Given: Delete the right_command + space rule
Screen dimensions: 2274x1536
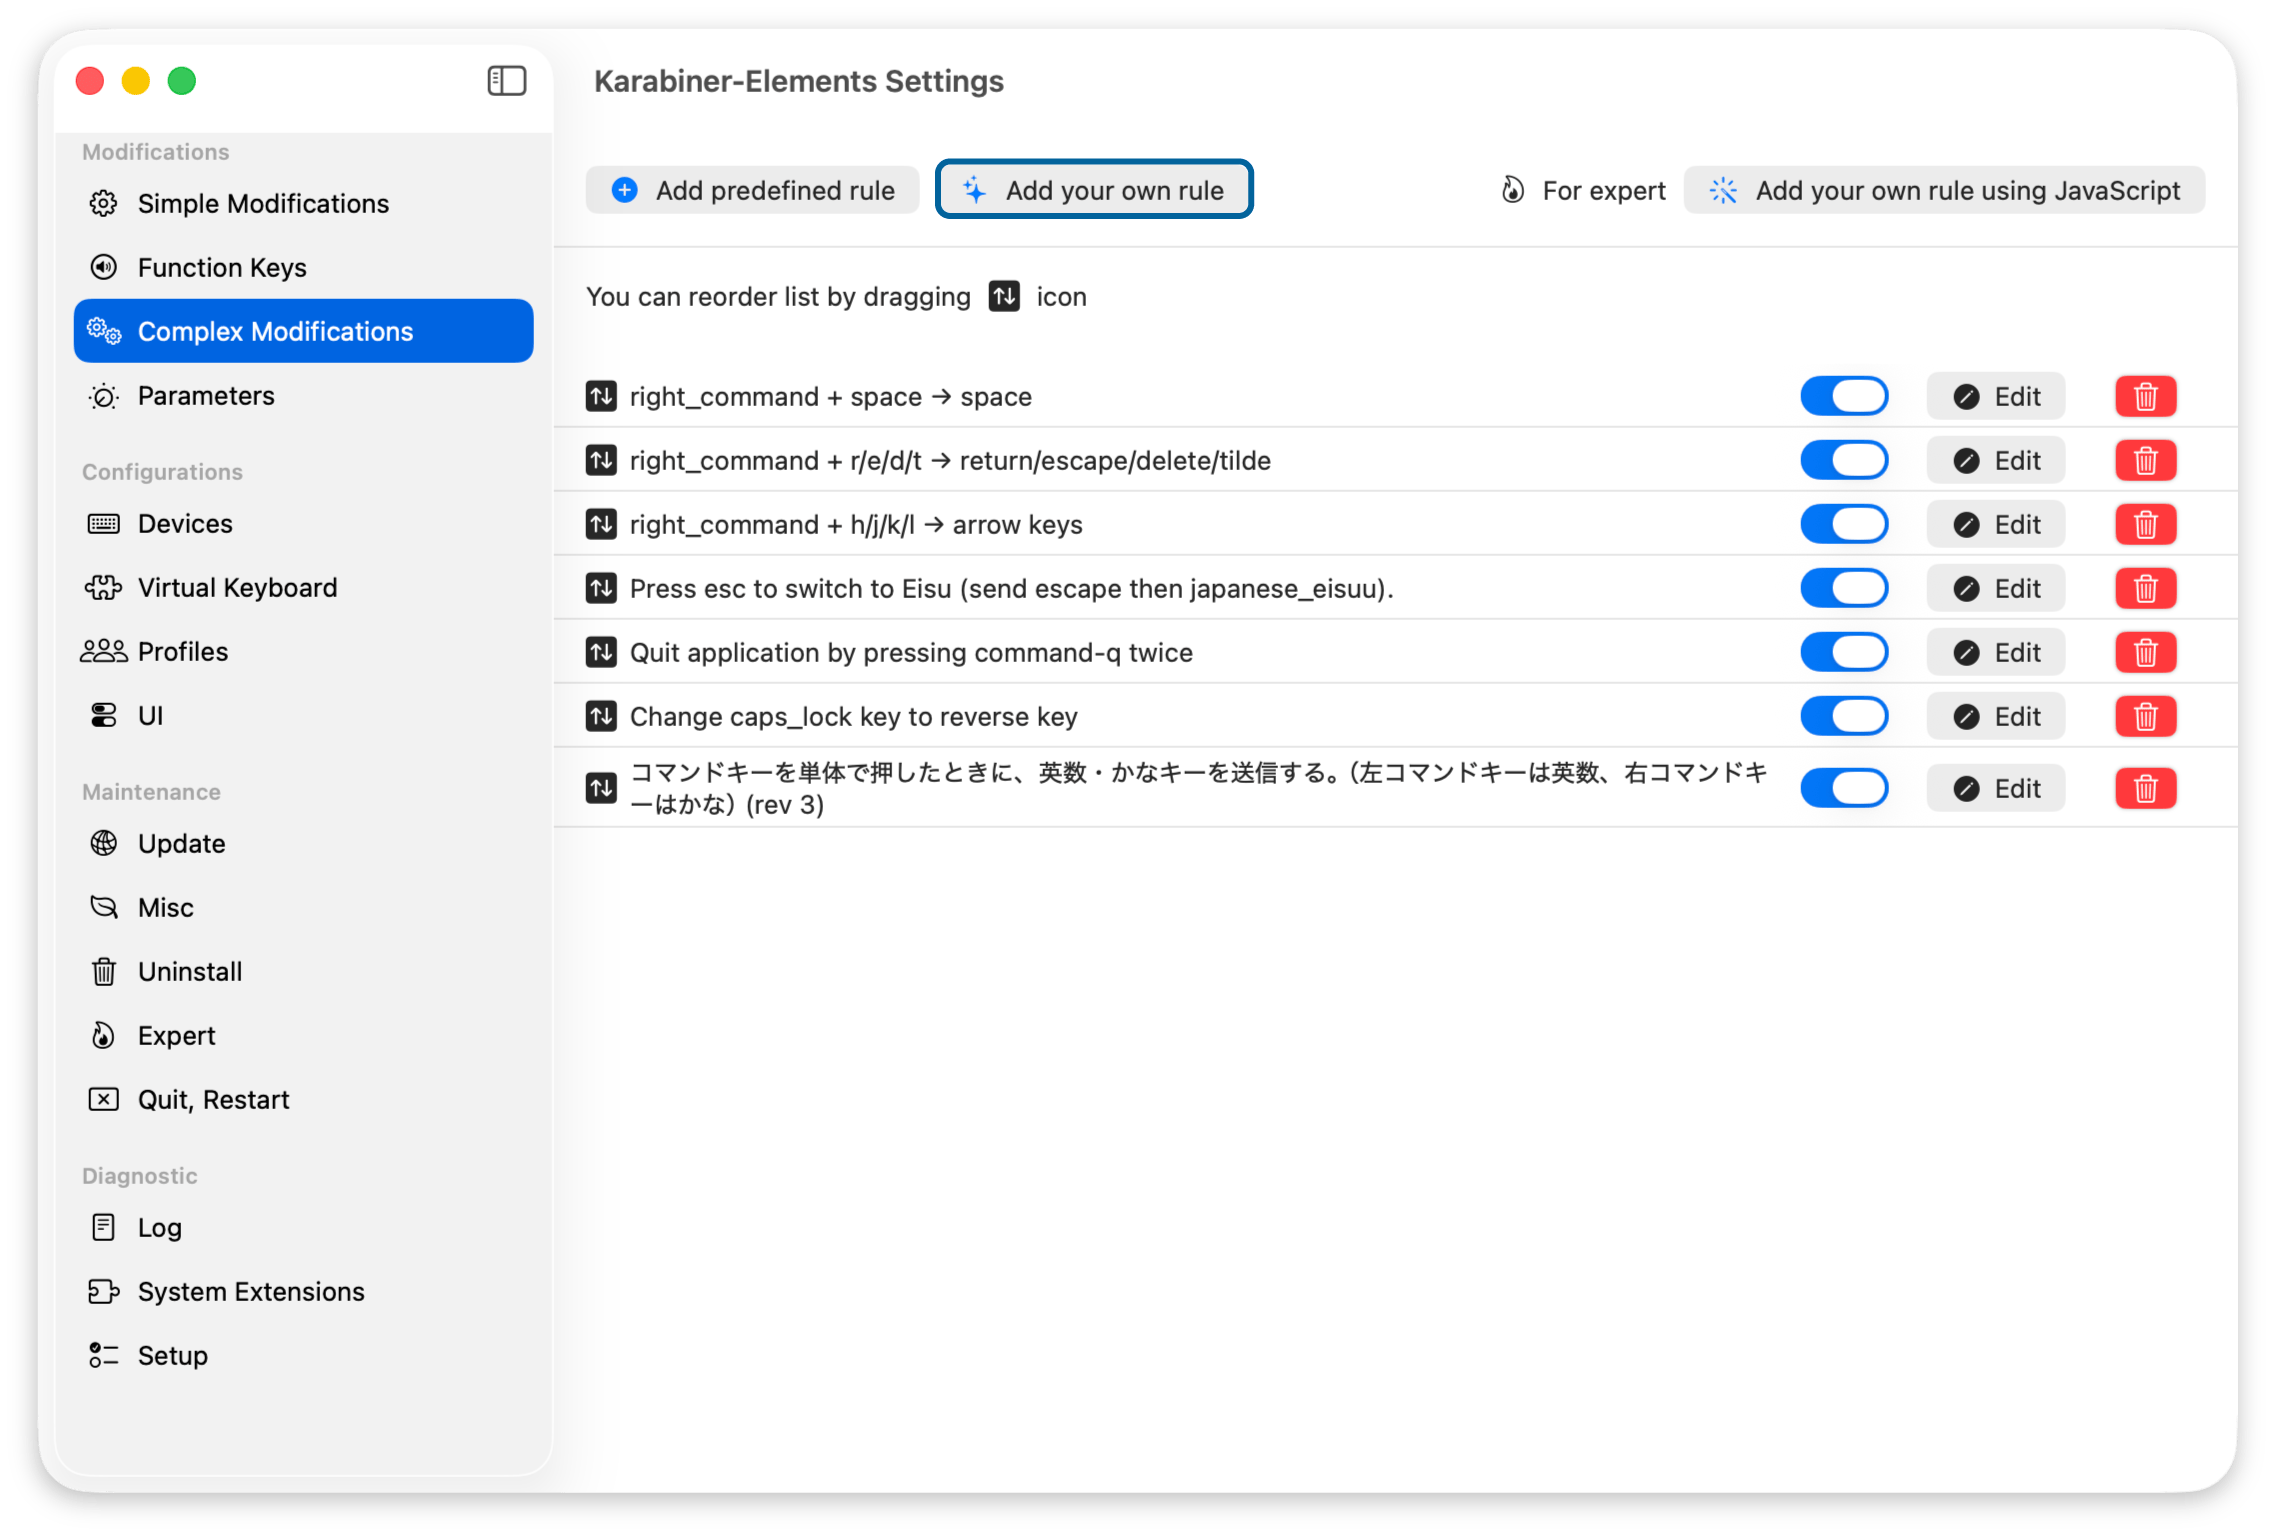Looking at the screenshot, I should [2145, 397].
